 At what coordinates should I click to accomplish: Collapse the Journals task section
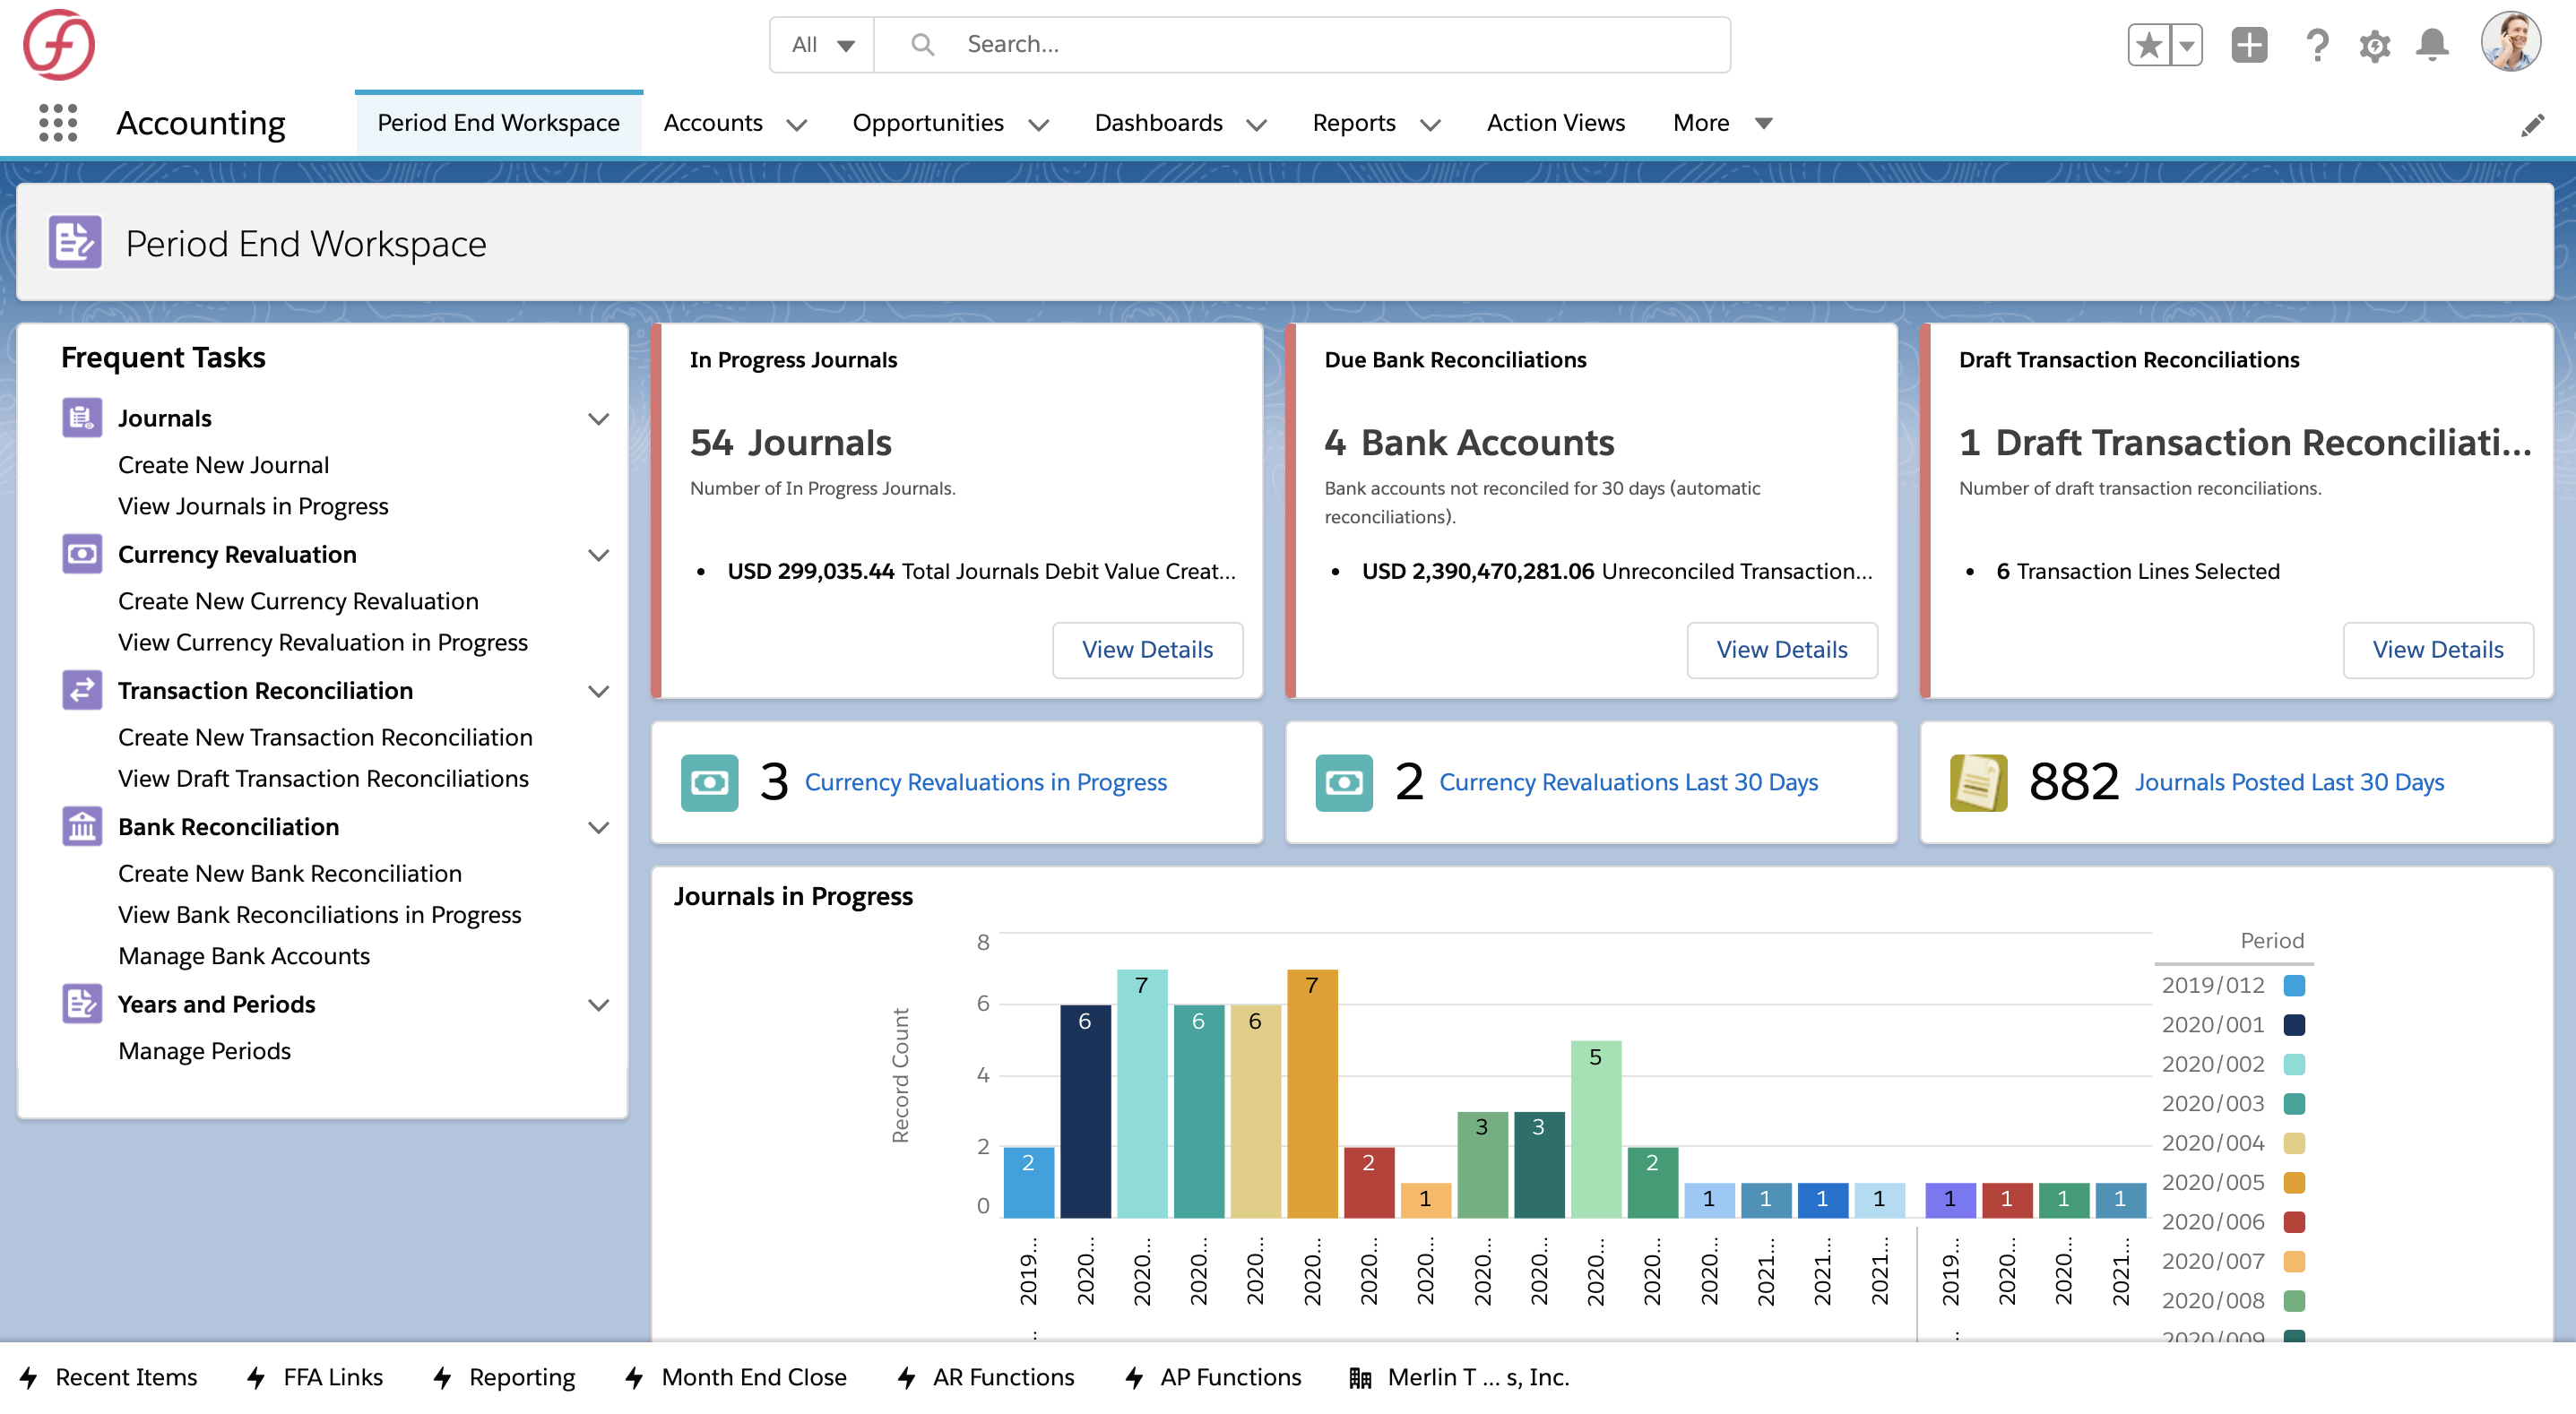(x=598, y=419)
